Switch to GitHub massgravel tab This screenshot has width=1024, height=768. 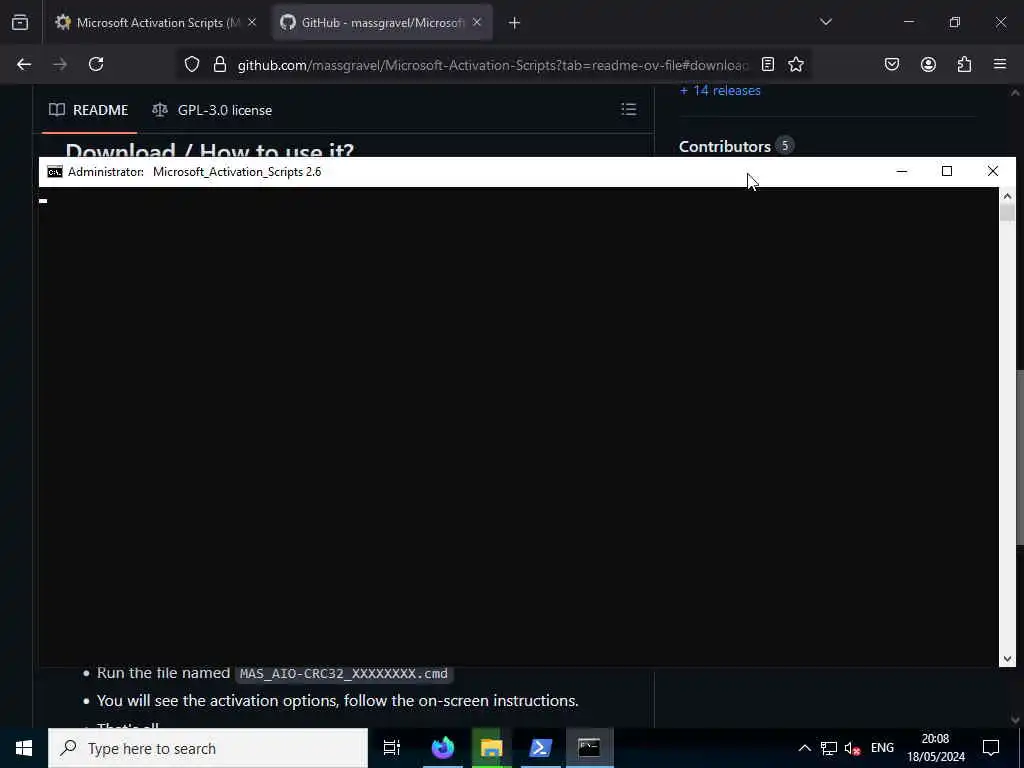(x=382, y=23)
